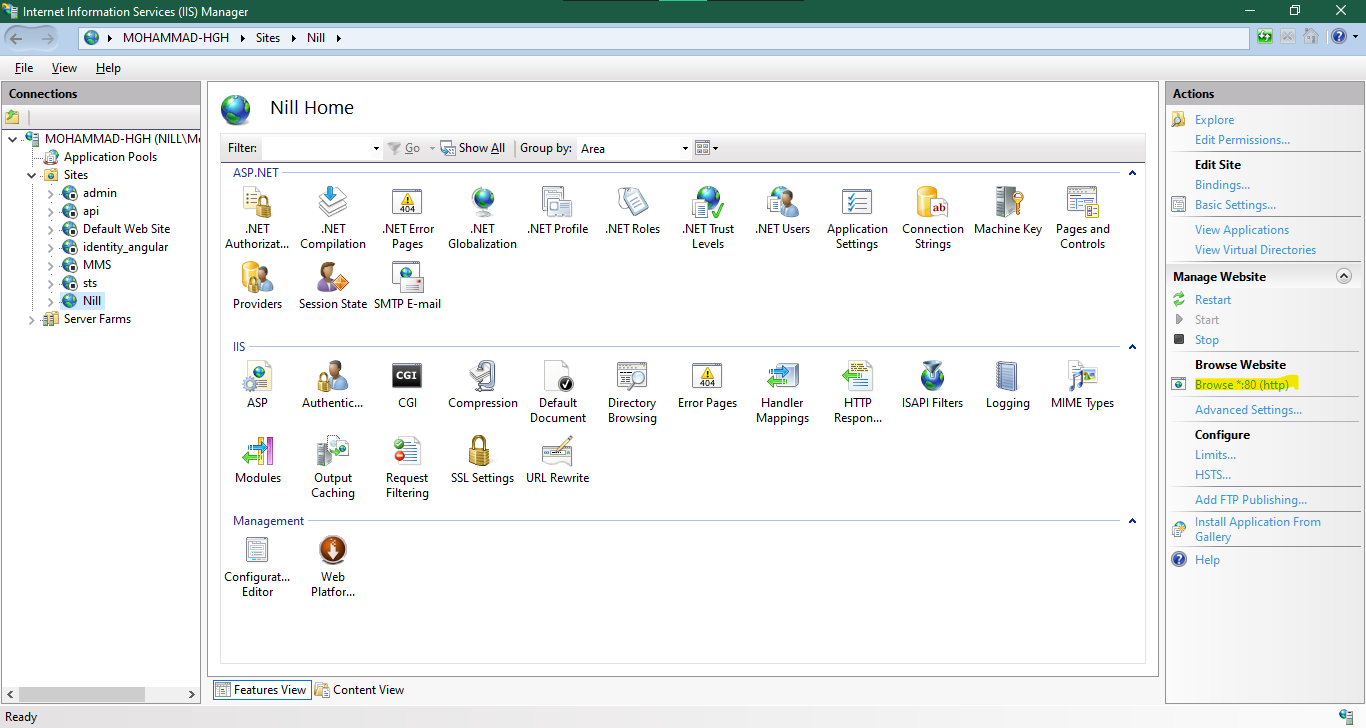The image size is (1366, 728).
Task: Open HTTP Response Headers feature
Action: (x=858, y=392)
